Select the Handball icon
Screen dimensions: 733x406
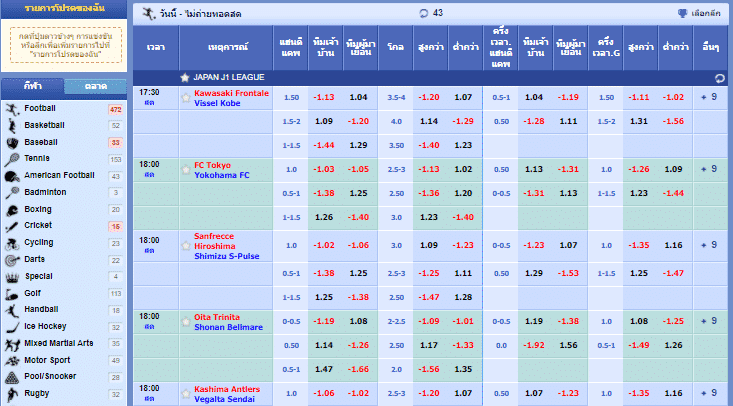click(x=12, y=310)
